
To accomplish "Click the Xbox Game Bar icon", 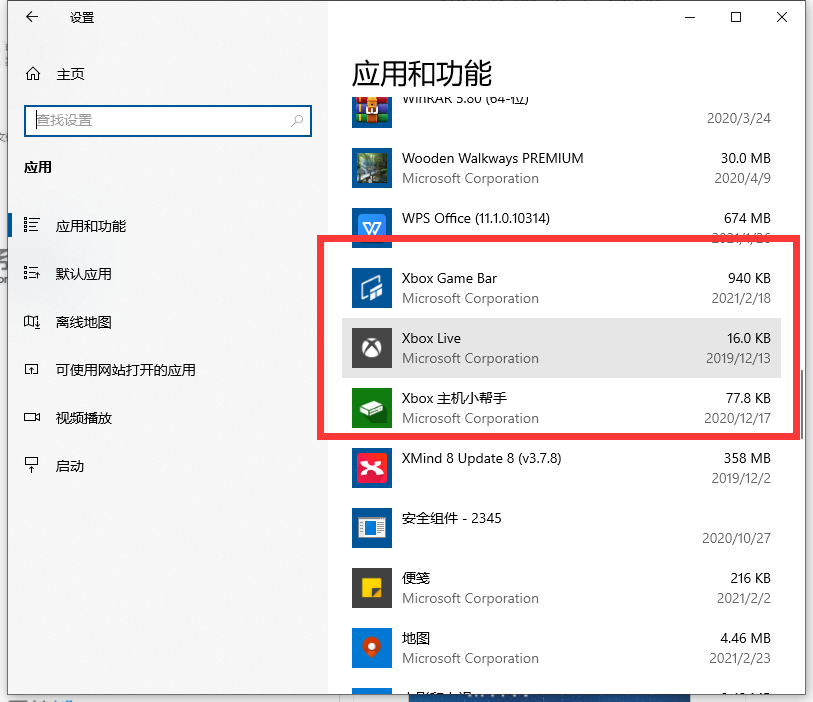I will tap(372, 288).
